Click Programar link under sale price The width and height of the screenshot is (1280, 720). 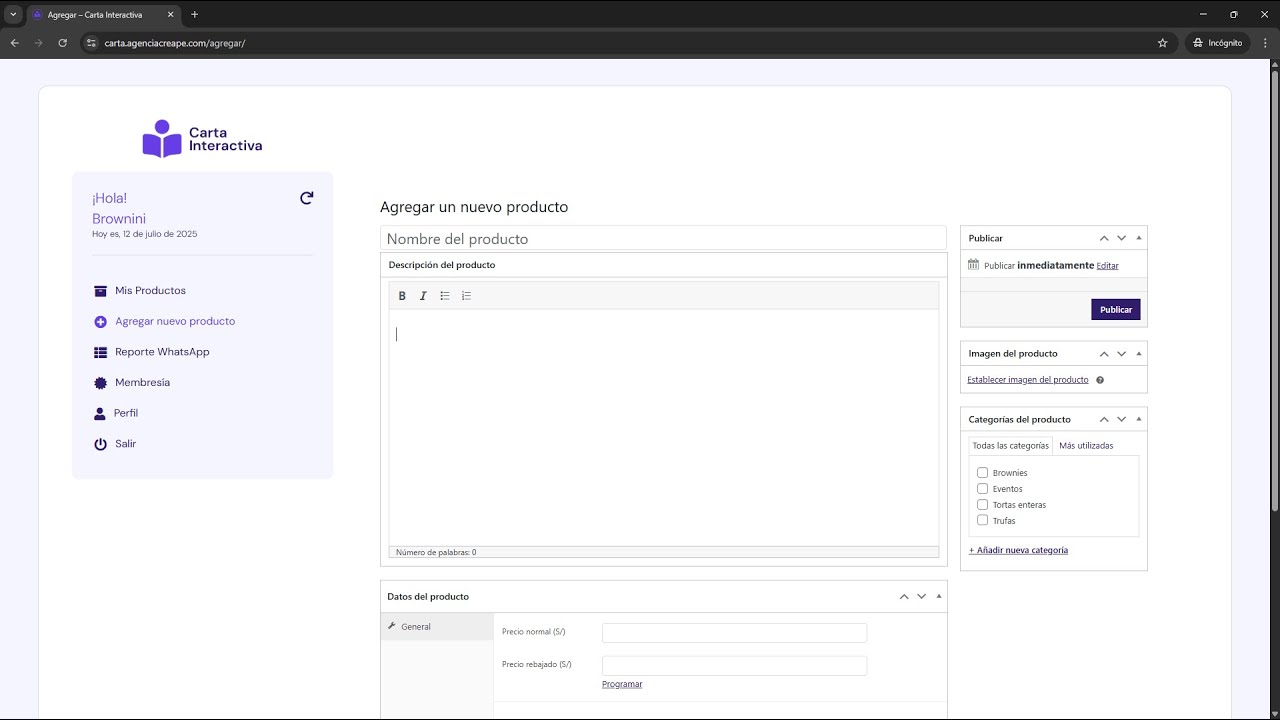[x=622, y=684]
